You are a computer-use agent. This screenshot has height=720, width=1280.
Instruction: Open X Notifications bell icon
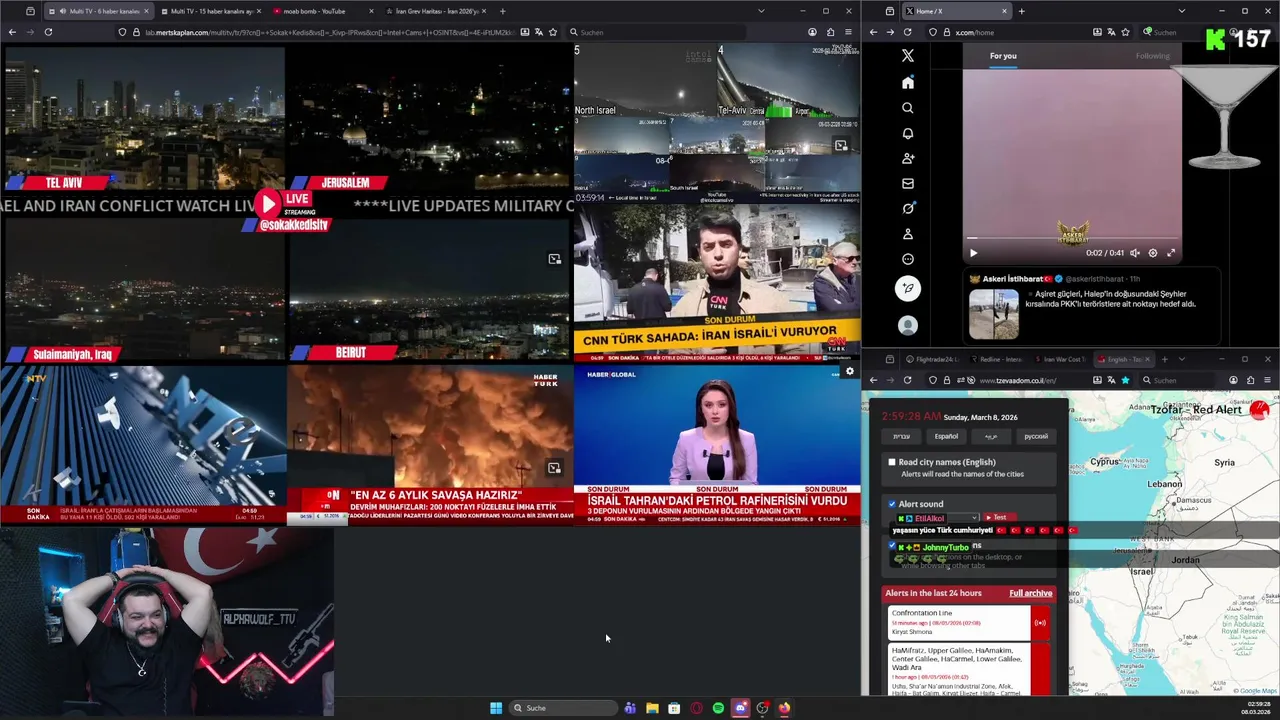click(x=908, y=133)
